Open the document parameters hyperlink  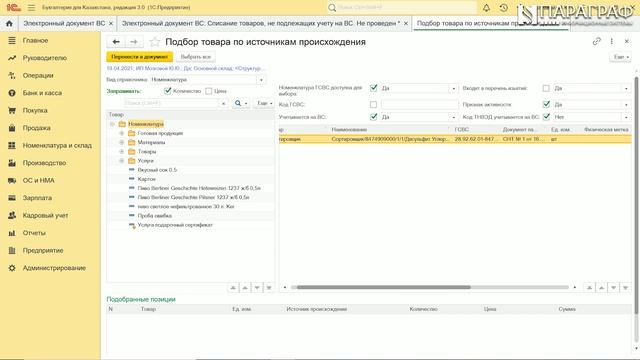point(186,68)
